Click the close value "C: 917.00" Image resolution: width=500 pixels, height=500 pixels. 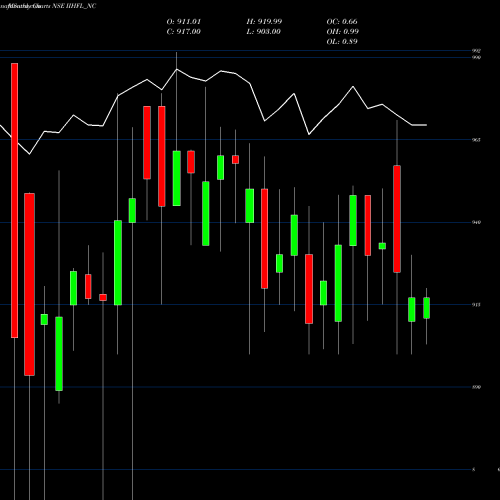tap(184, 32)
